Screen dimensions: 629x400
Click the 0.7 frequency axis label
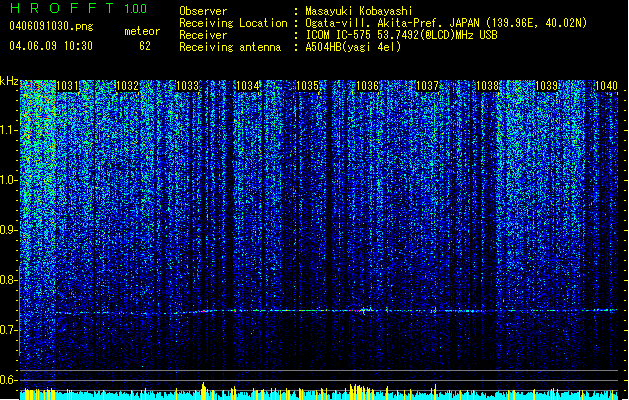(x=9, y=330)
